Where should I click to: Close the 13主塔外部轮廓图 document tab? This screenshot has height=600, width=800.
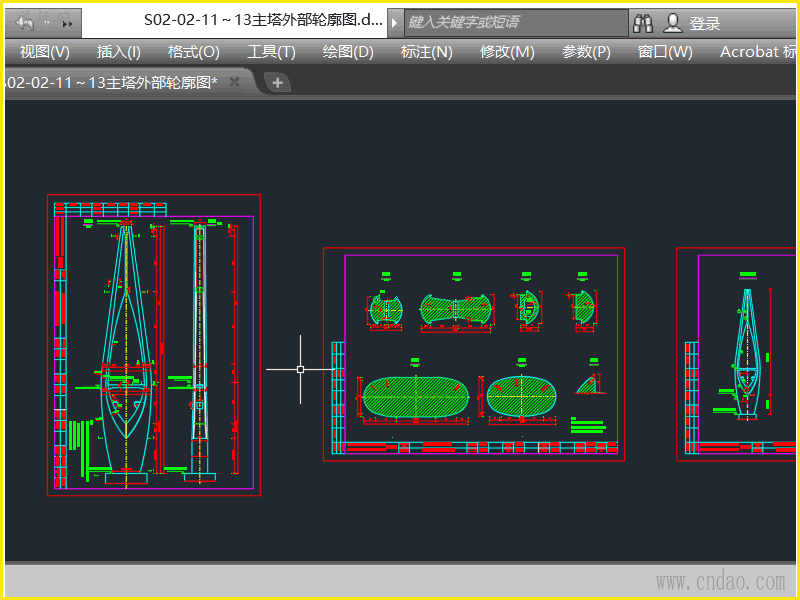point(235,83)
